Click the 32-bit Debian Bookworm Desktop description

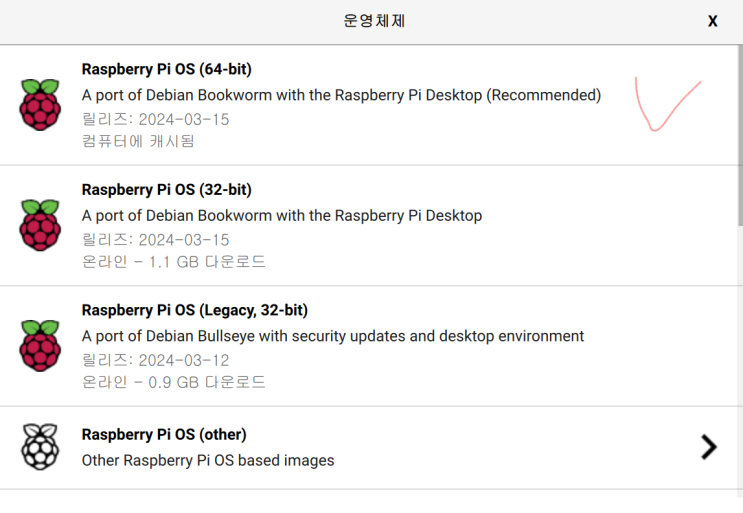pyautogui.click(x=282, y=216)
